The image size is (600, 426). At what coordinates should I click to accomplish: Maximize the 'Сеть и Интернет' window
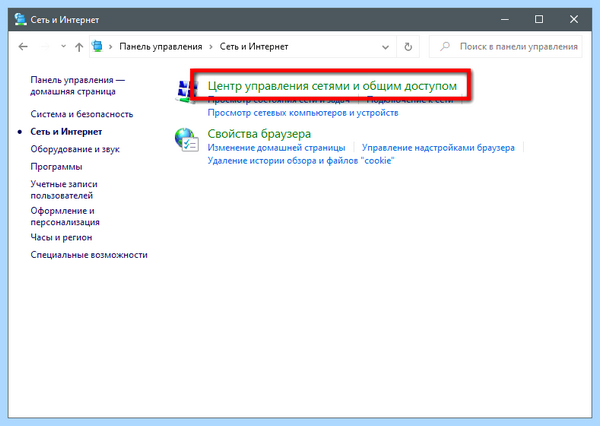click(x=539, y=19)
